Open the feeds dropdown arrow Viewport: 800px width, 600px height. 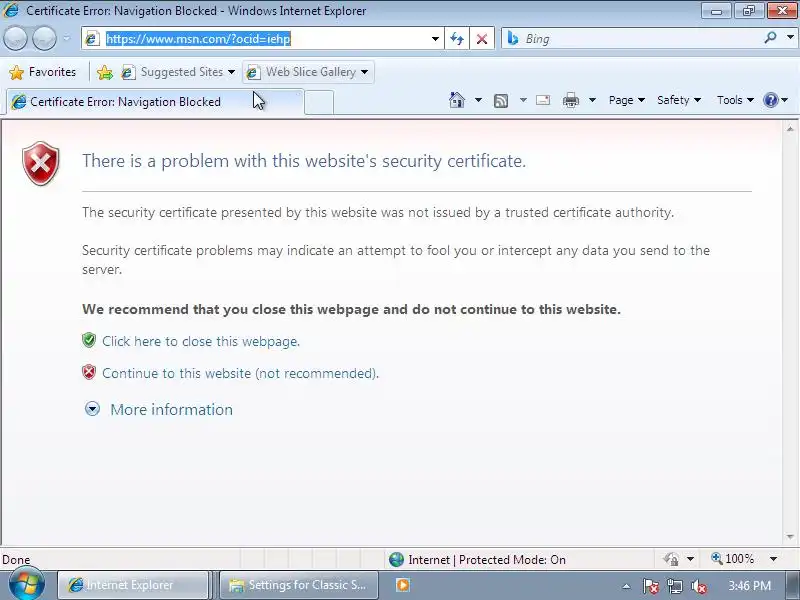coord(523,100)
